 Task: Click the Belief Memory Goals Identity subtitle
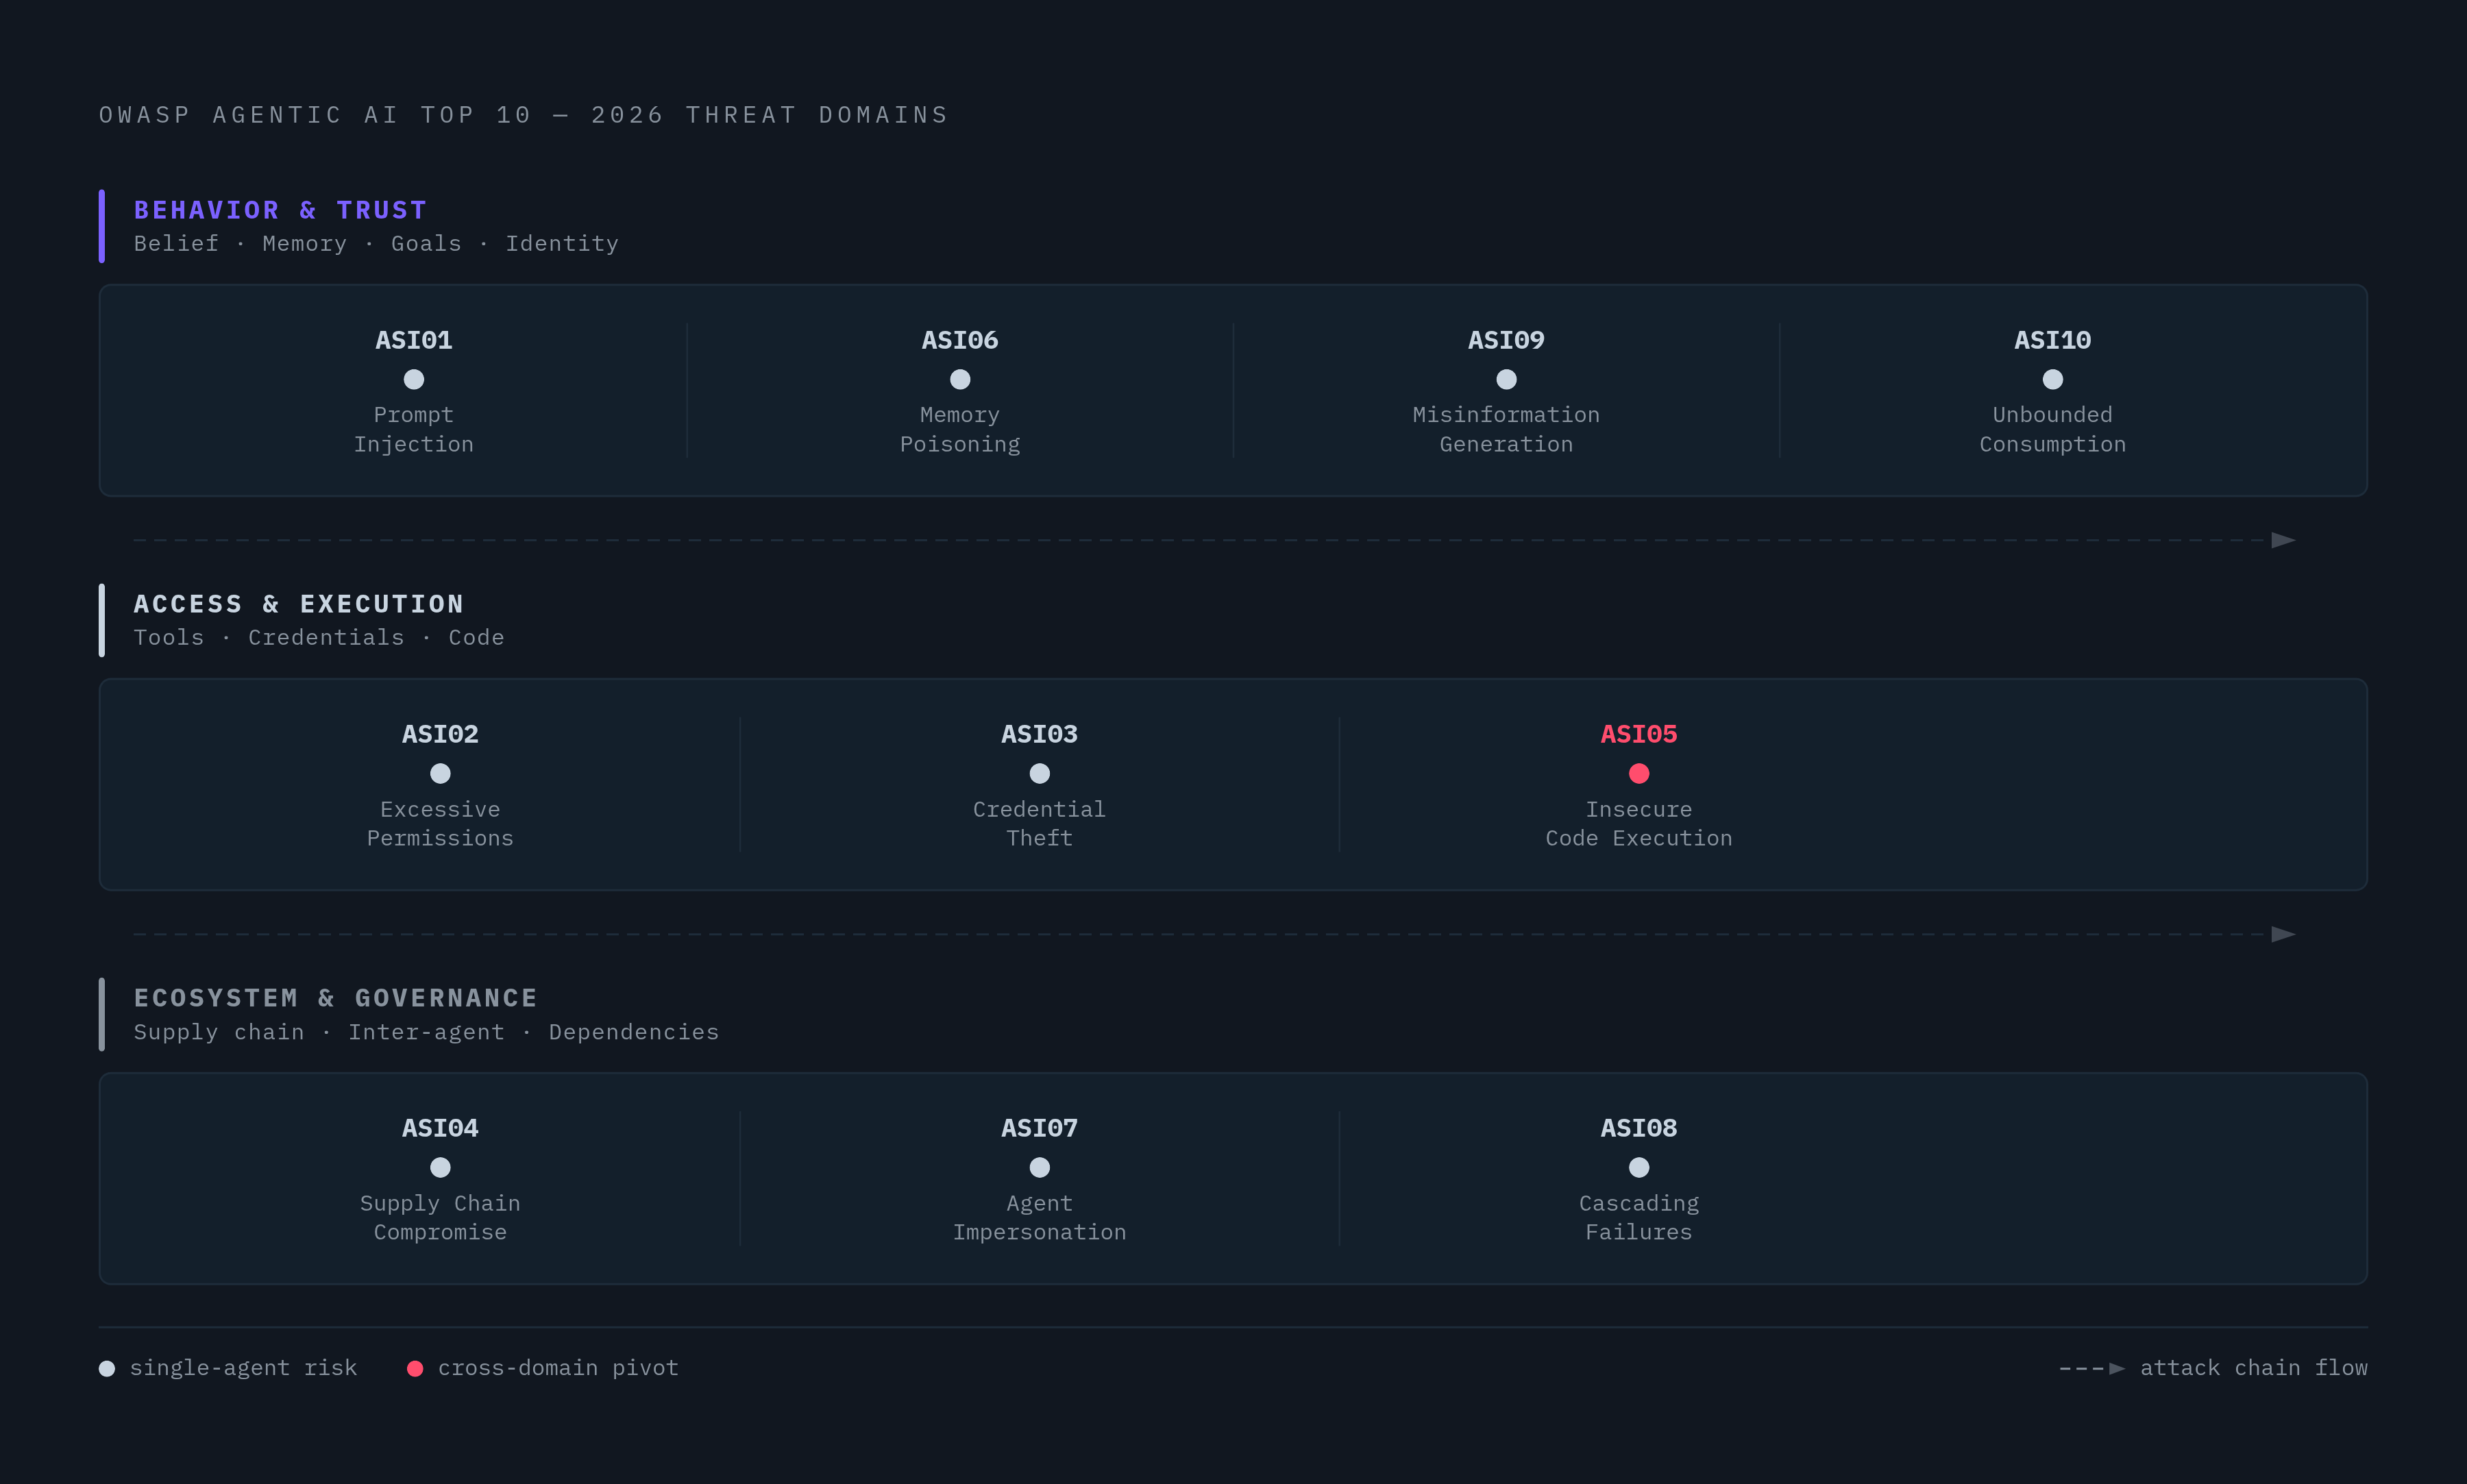coord(376,244)
